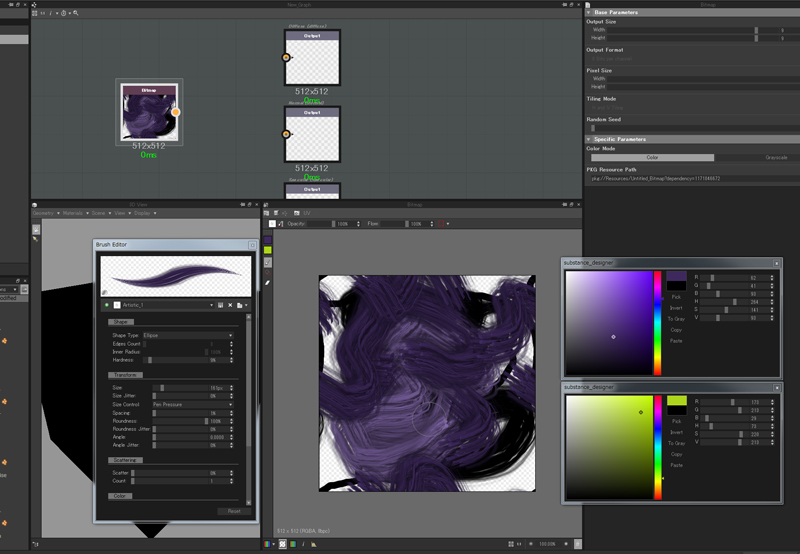The image size is (800, 554).
Task: Save the brush preset in Brush Editor
Action: pos(220,305)
